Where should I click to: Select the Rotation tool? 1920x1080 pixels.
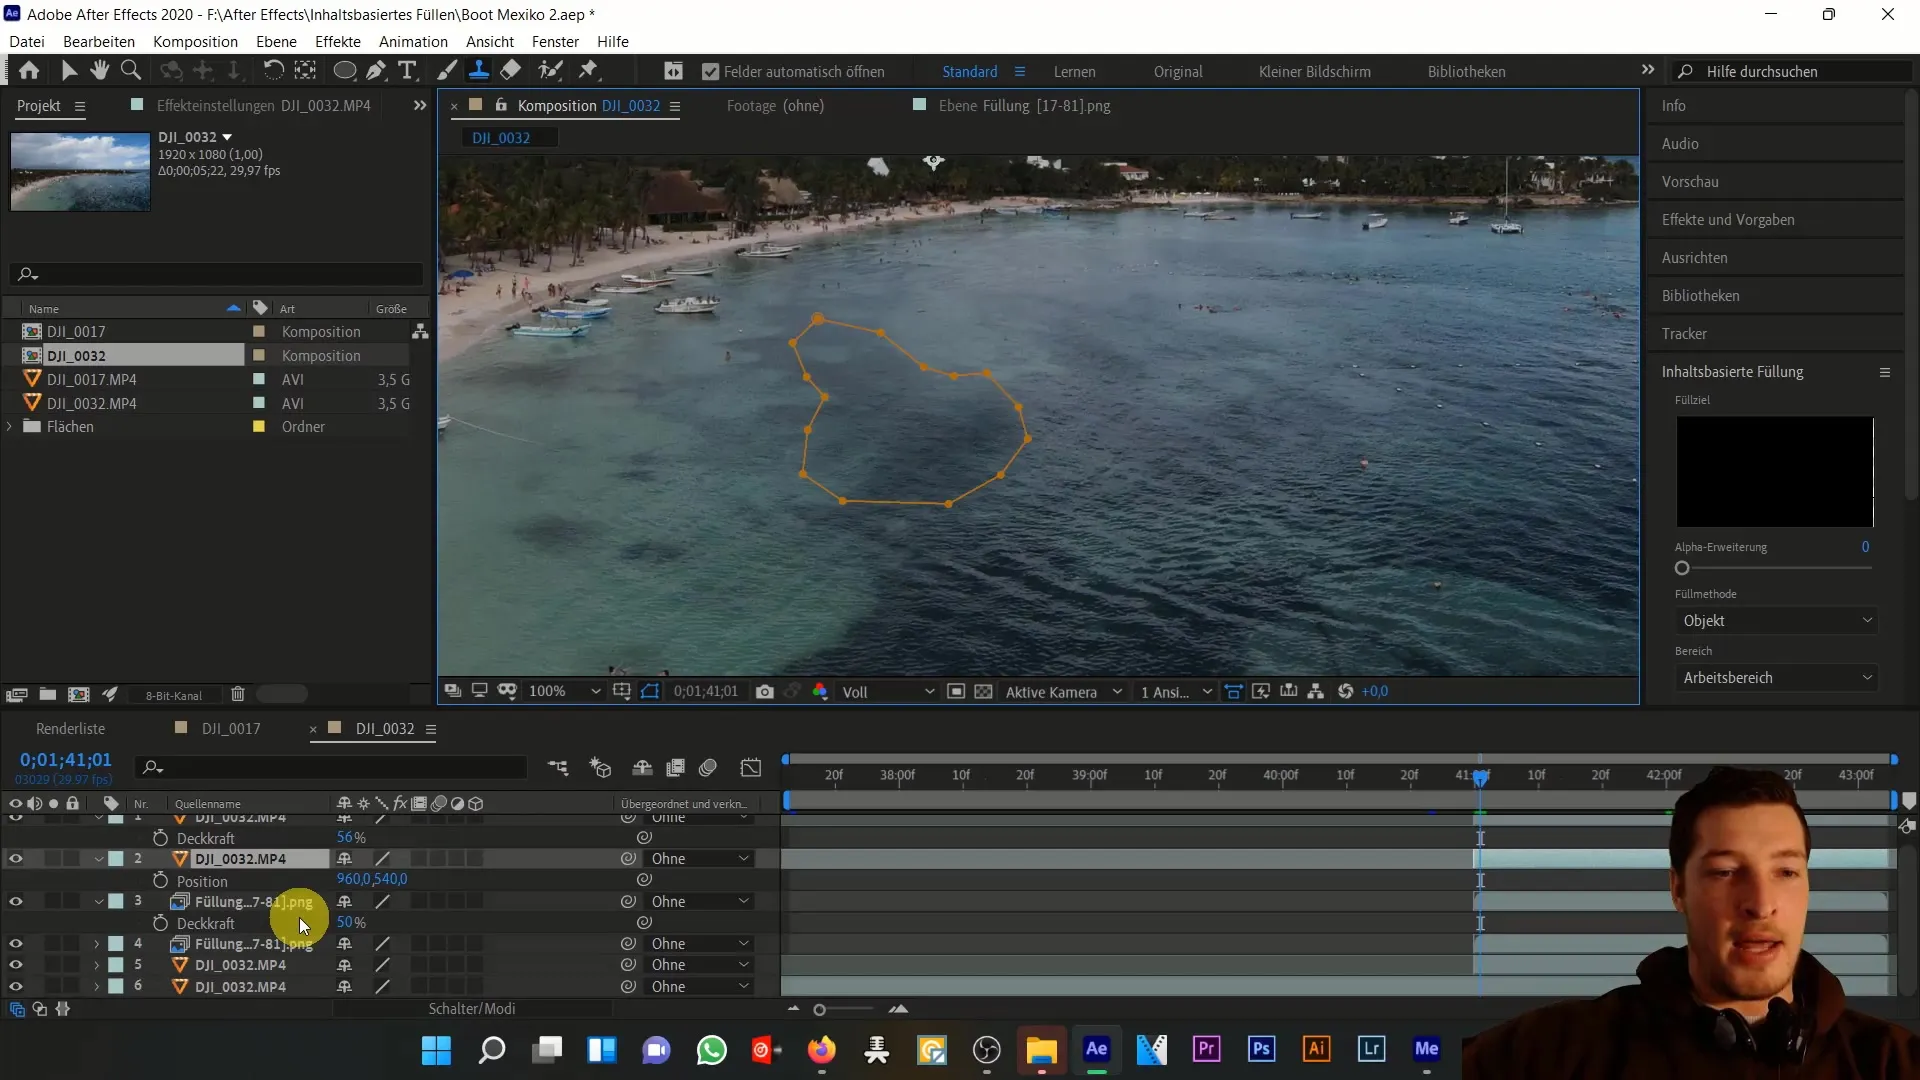(272, 71)
